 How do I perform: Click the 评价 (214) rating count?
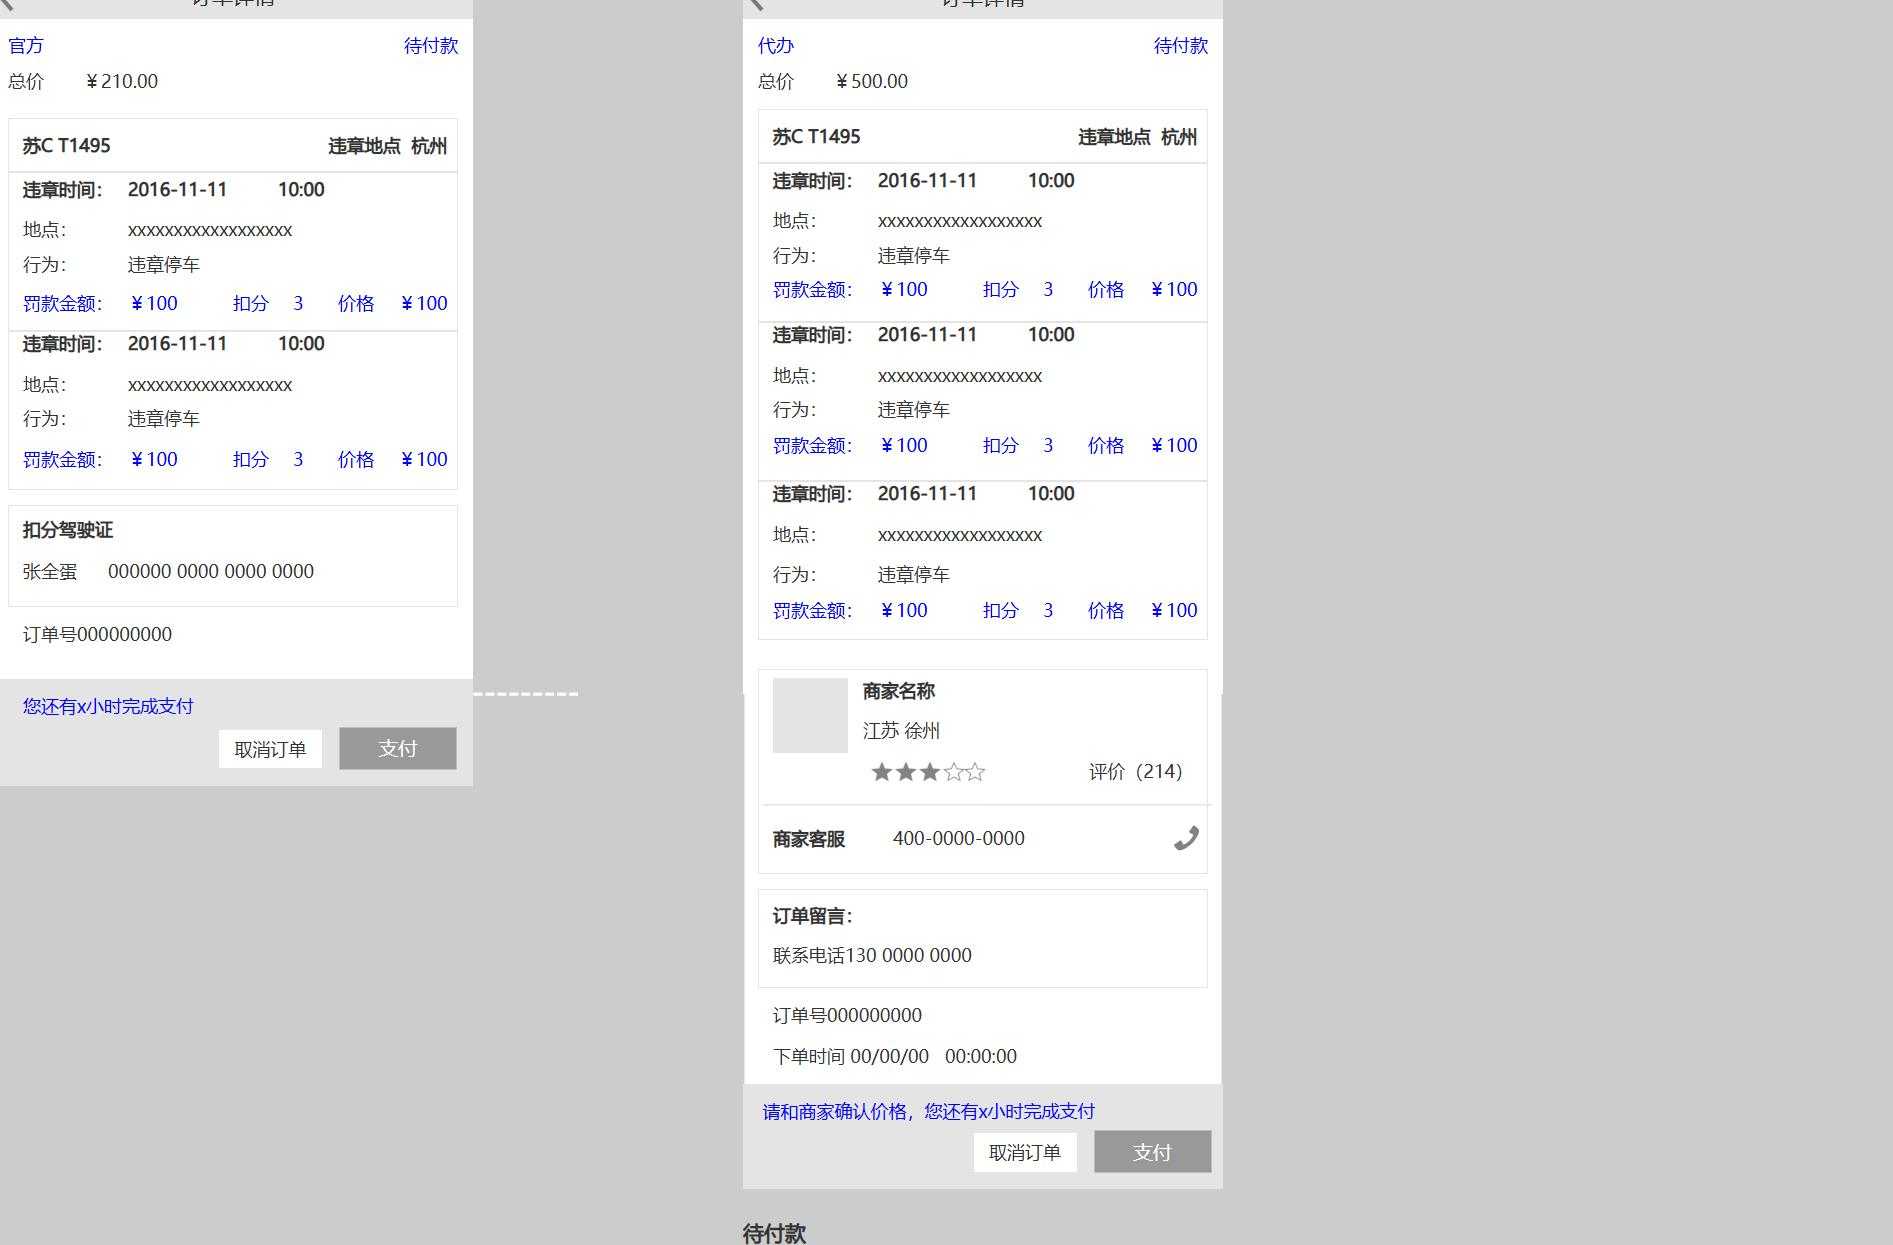click(x=1135, y=771)
